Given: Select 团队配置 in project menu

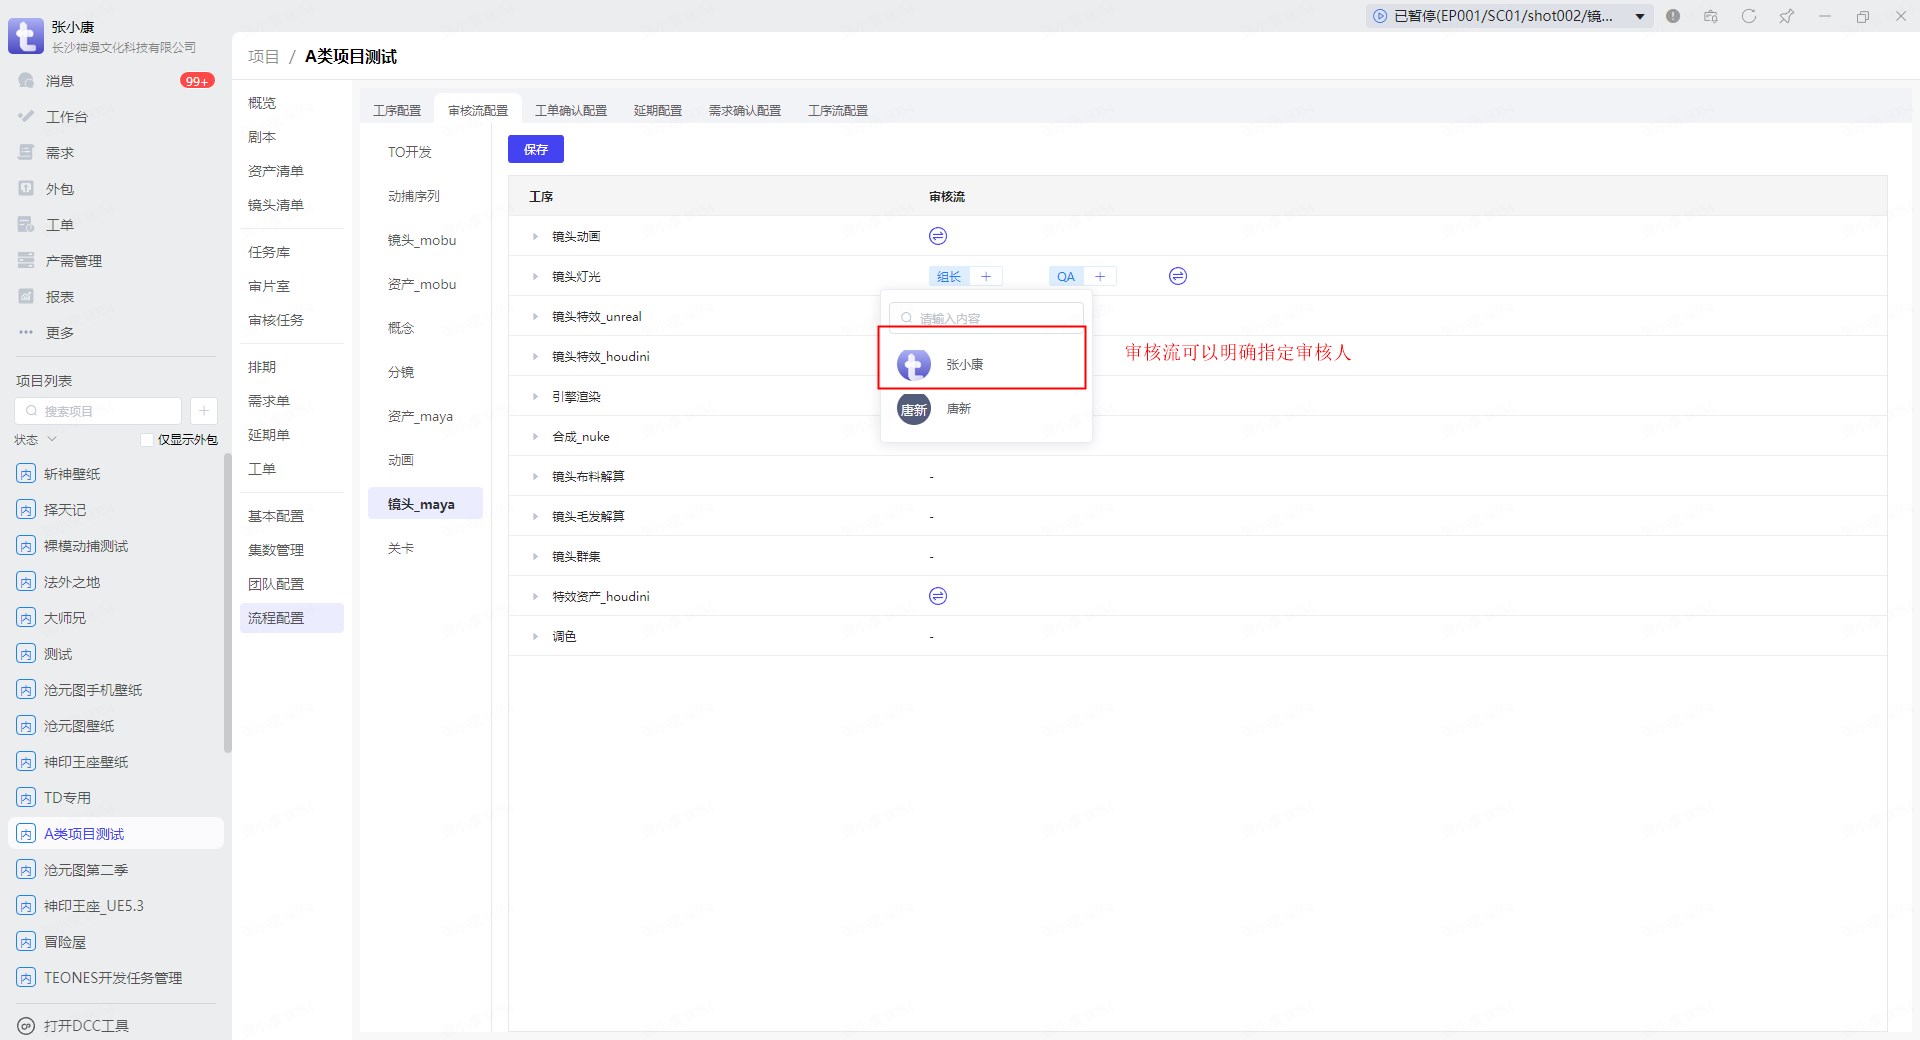Looking at the screenshot, I should click(x=276, y=584).
